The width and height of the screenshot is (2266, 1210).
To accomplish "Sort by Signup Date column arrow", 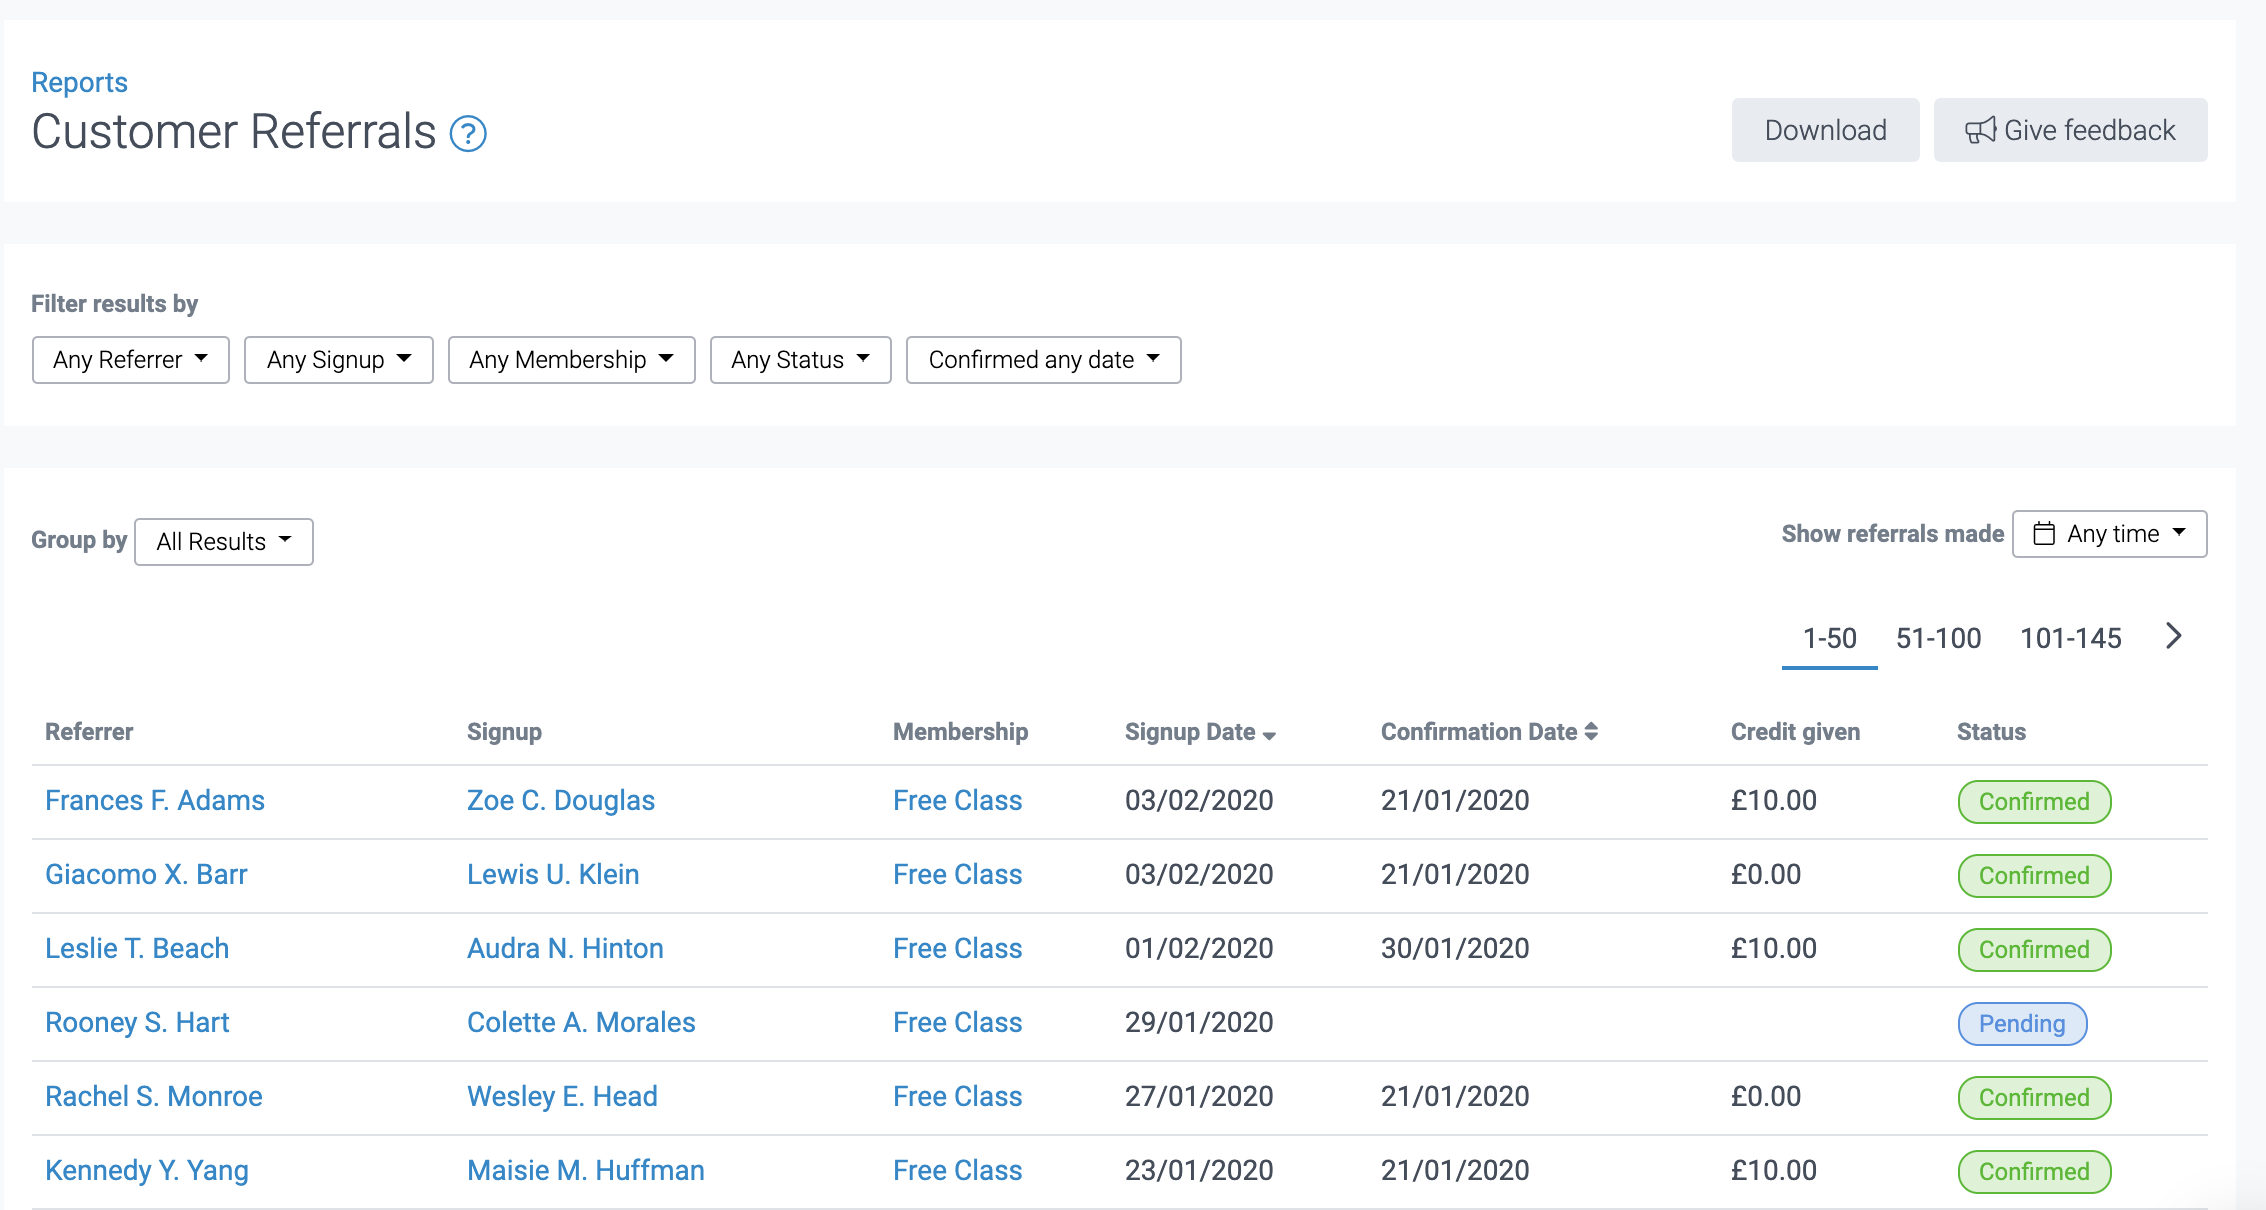I will [x=1269, y=734].
